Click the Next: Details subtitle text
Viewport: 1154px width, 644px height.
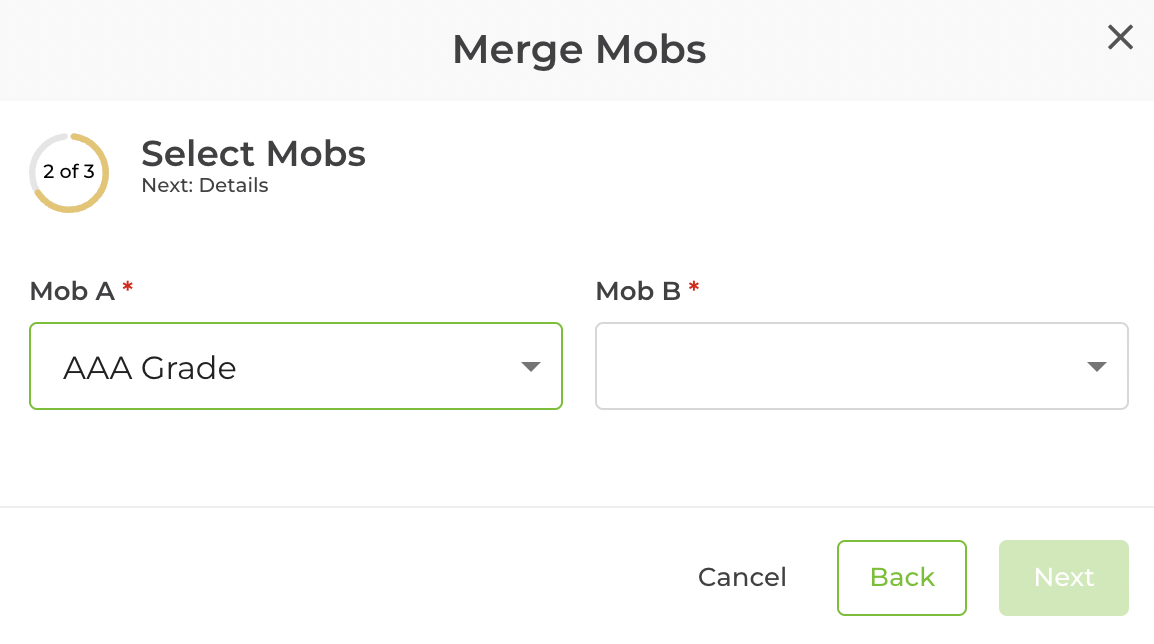point(204,185)
